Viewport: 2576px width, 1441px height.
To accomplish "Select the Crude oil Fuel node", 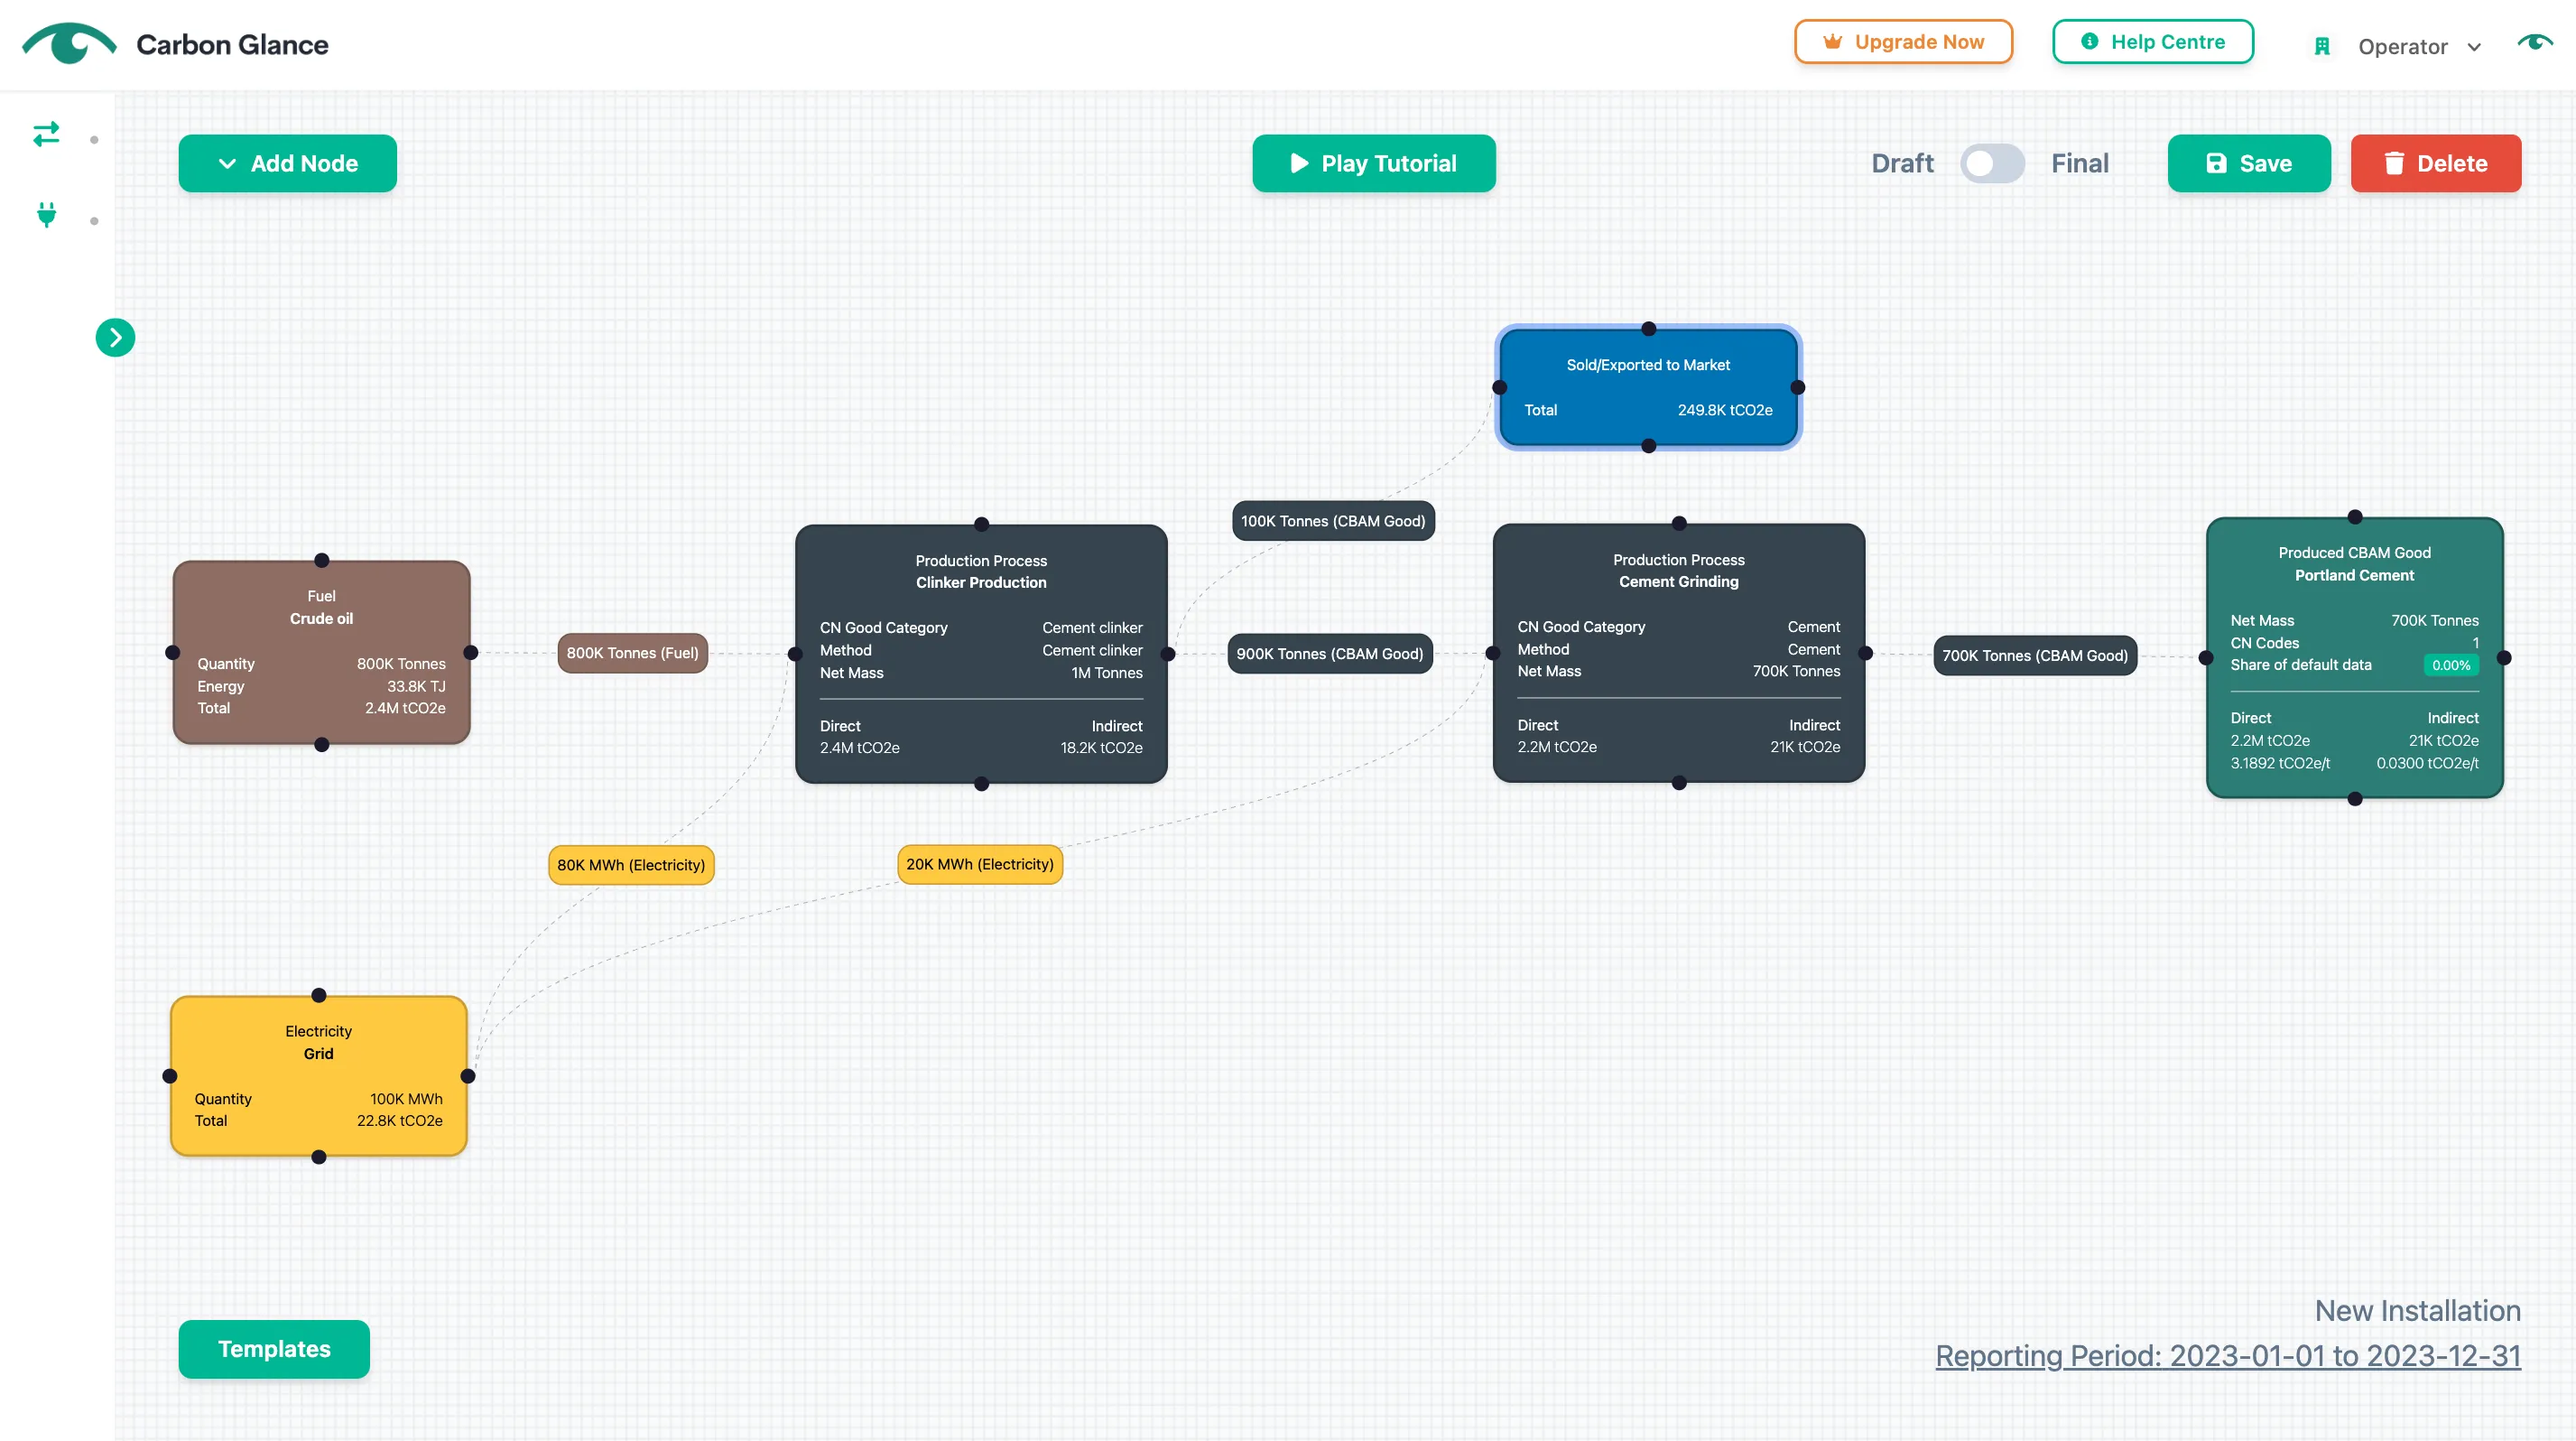I will coord(322,652).
